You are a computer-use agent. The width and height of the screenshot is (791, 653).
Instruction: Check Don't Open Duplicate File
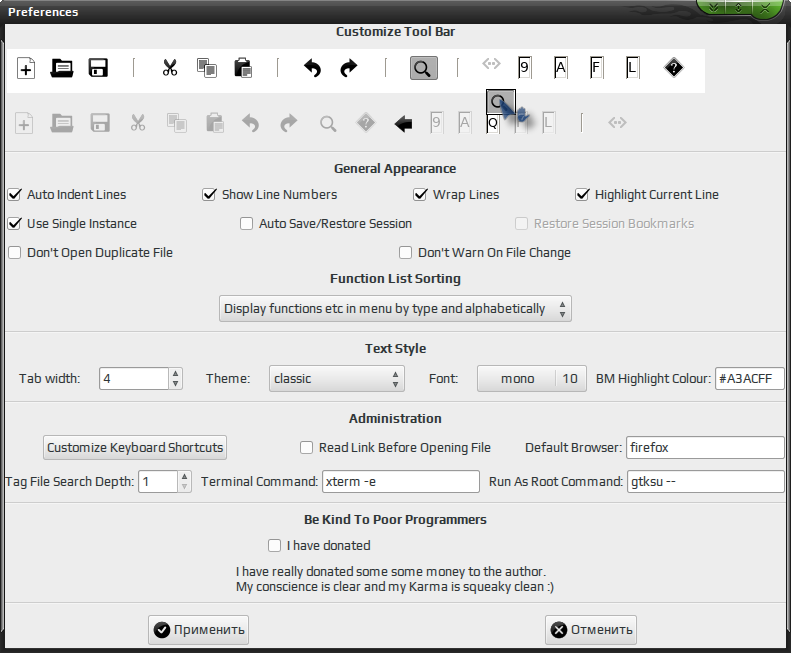(x=15, y=252)
